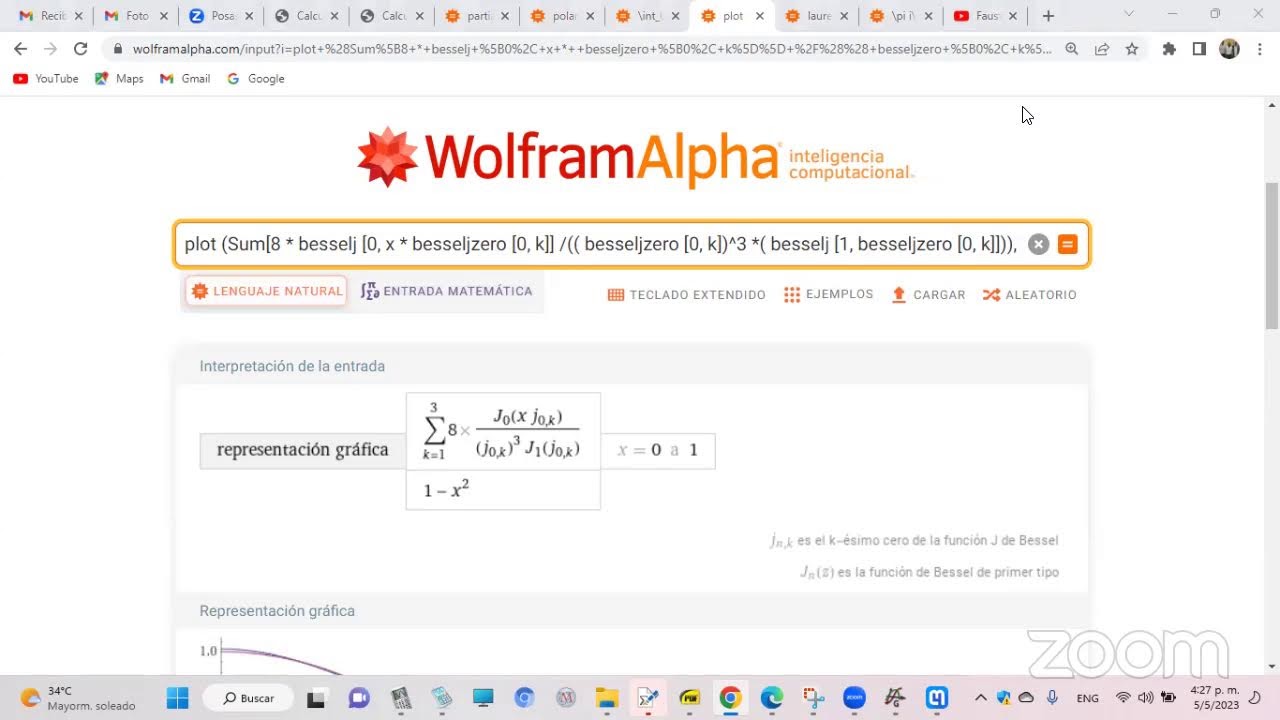Click inside the WolframAlpha query field
The width and height of the screenshot is (1280, 720).
click(x=600, y=244)
